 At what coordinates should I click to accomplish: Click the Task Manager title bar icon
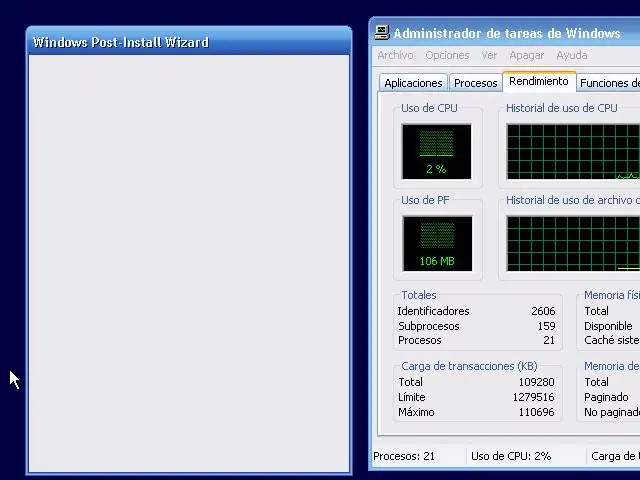pos(382,33)
